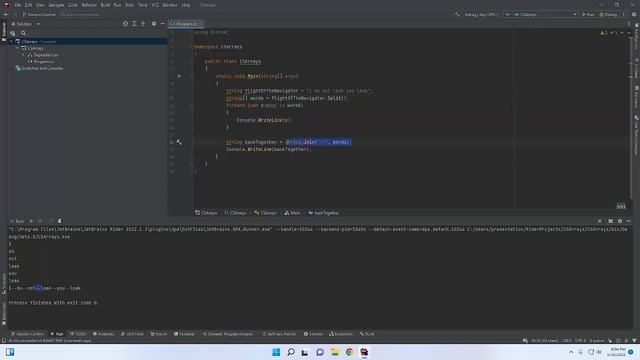
Task: Click the back navigation arrow in toolbar
Action: (6, 14)
